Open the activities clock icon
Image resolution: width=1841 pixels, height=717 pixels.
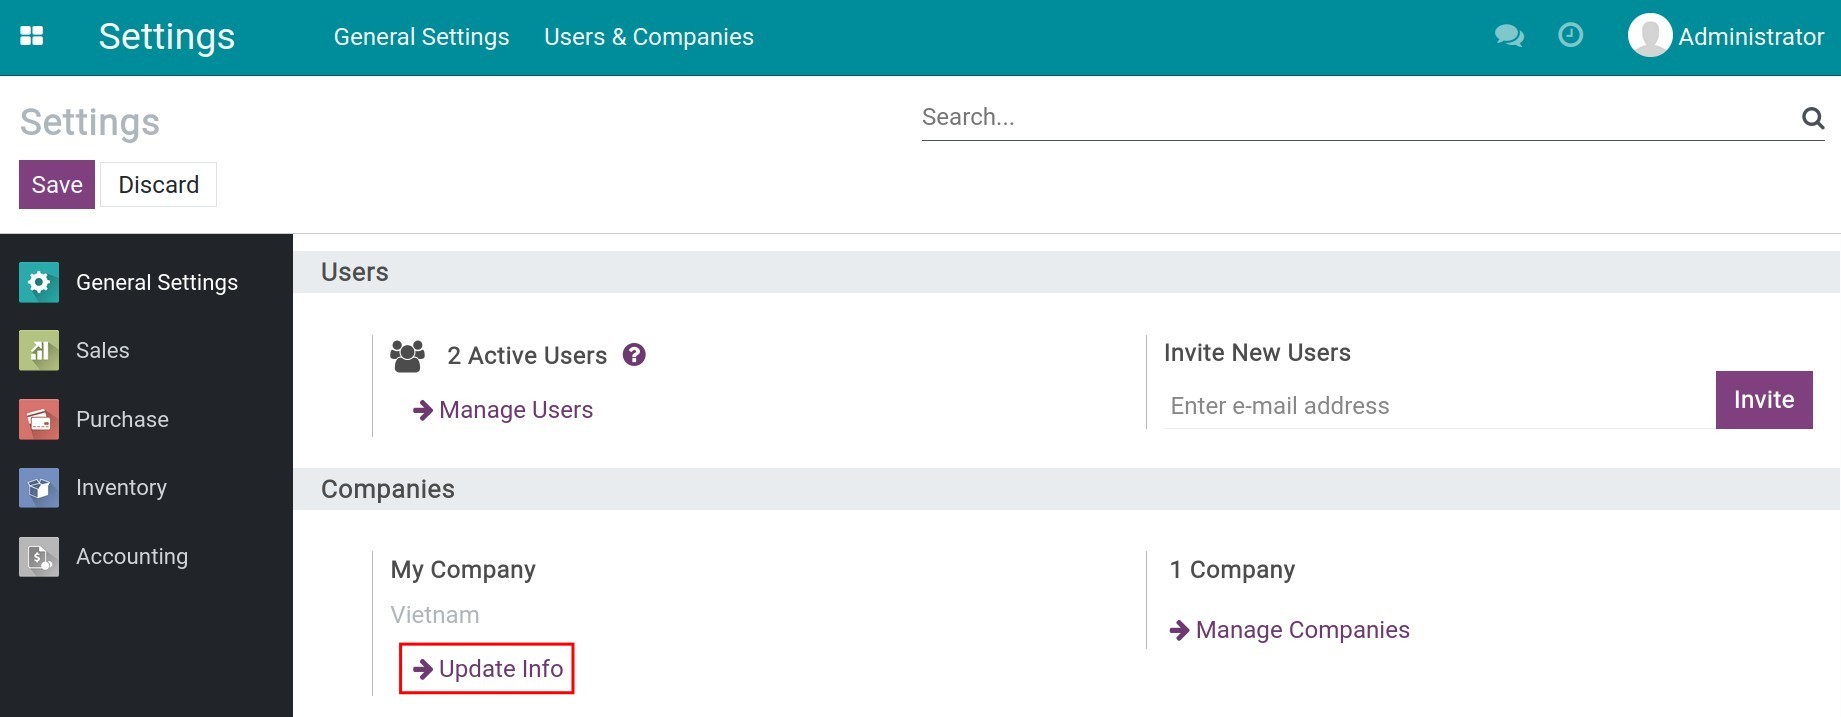[x=1571, y=35]
